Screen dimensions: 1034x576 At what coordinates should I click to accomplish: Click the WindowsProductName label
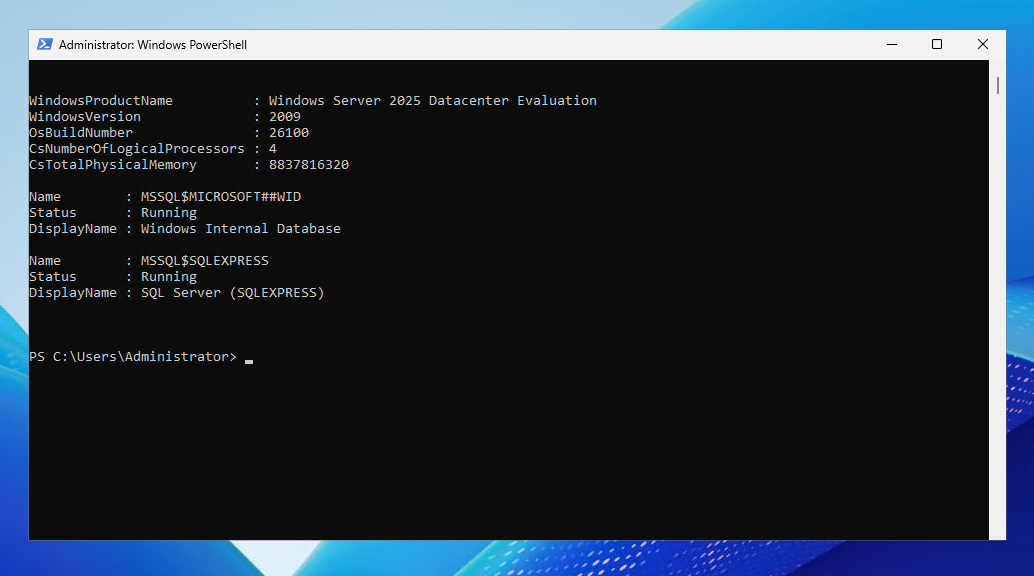(101, 100)
